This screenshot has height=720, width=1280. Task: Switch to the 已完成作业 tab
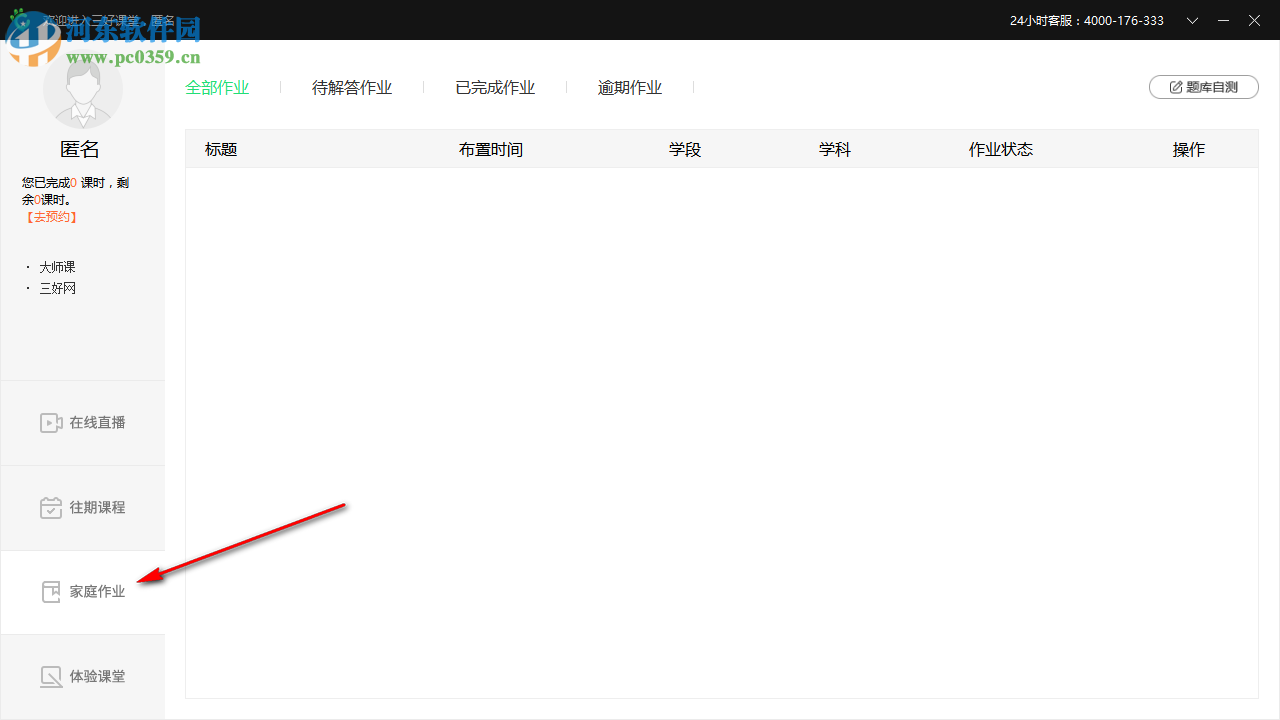(495, 88)
